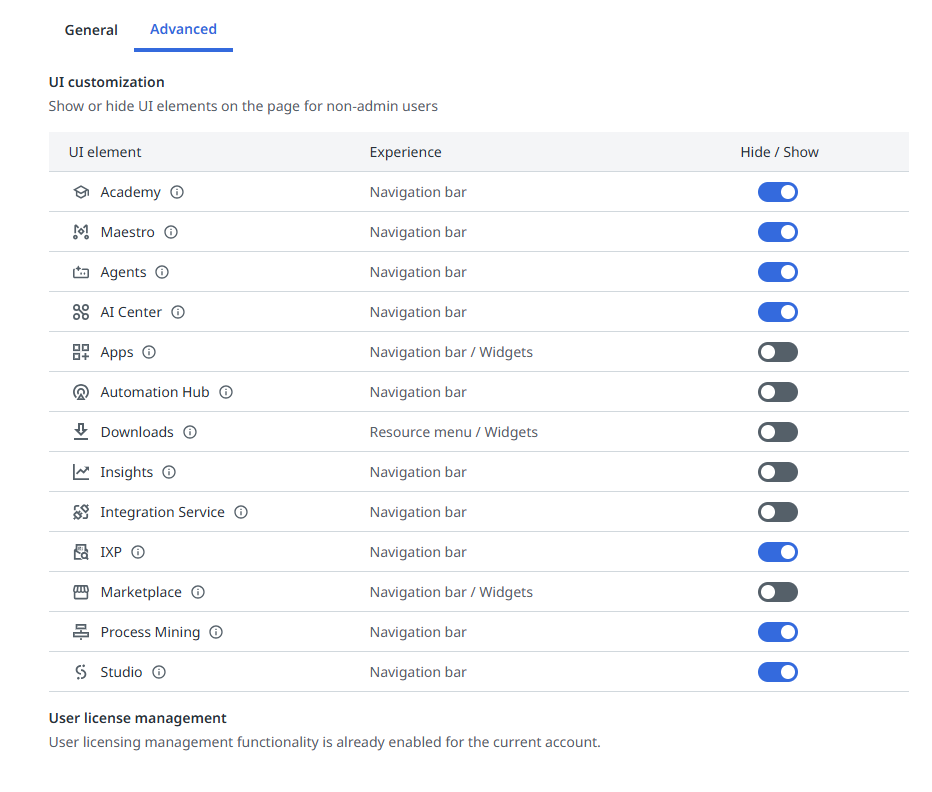This screenshot has height=792, width=932.
Task: Select the Advanced tab
Action: (x=183, y=29)
